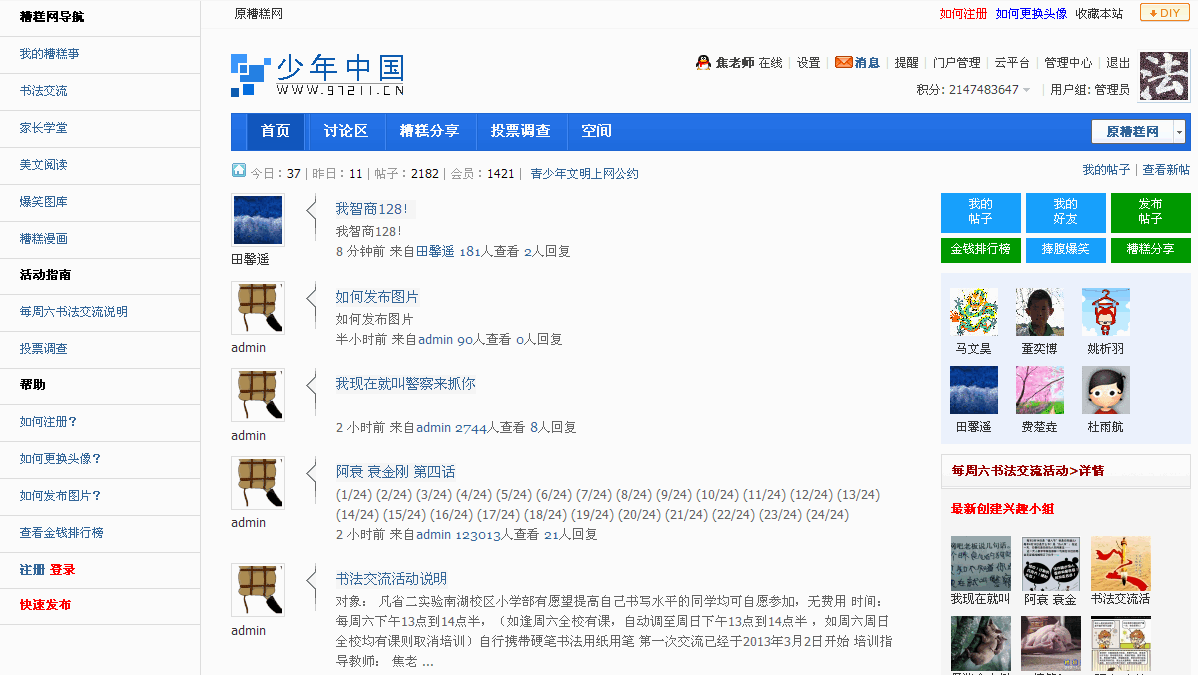Open post 我现在就叫警察来抓你
The height and width of the screenshot is (675, 1198).
[x=405, y=384]
